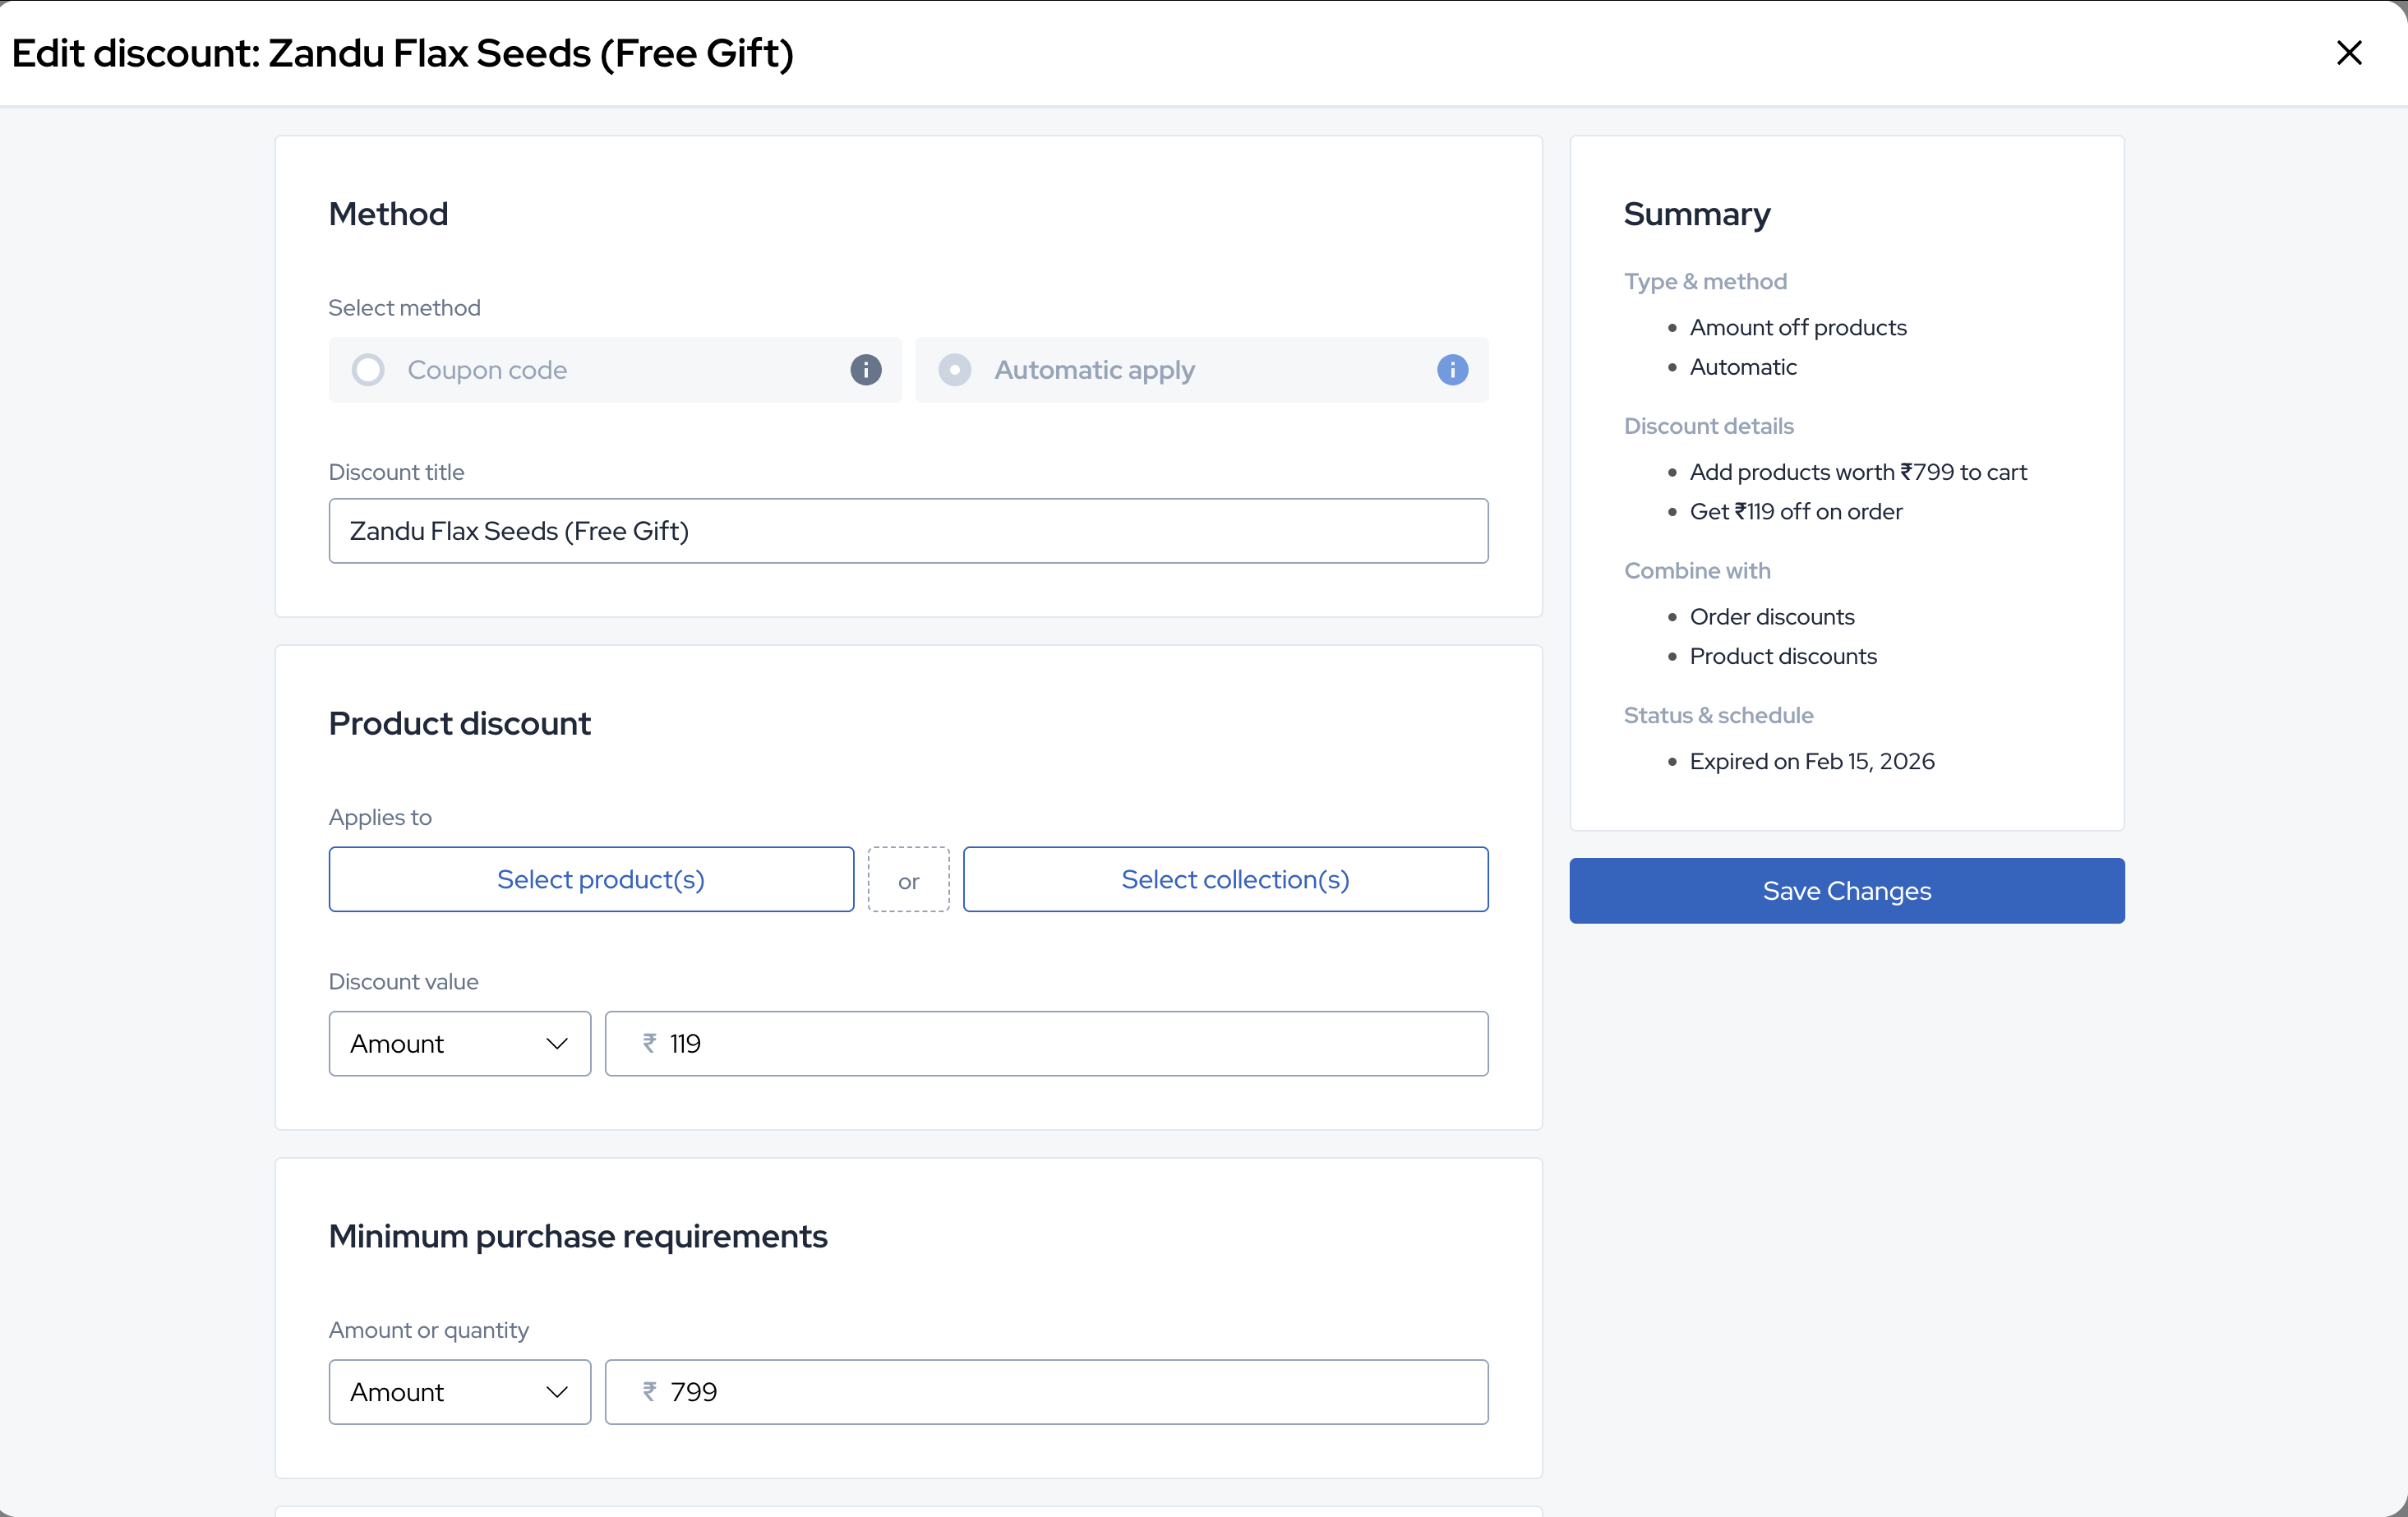
Task: Click info icon beside Coupon code
Action: click(x=865, y=370)
